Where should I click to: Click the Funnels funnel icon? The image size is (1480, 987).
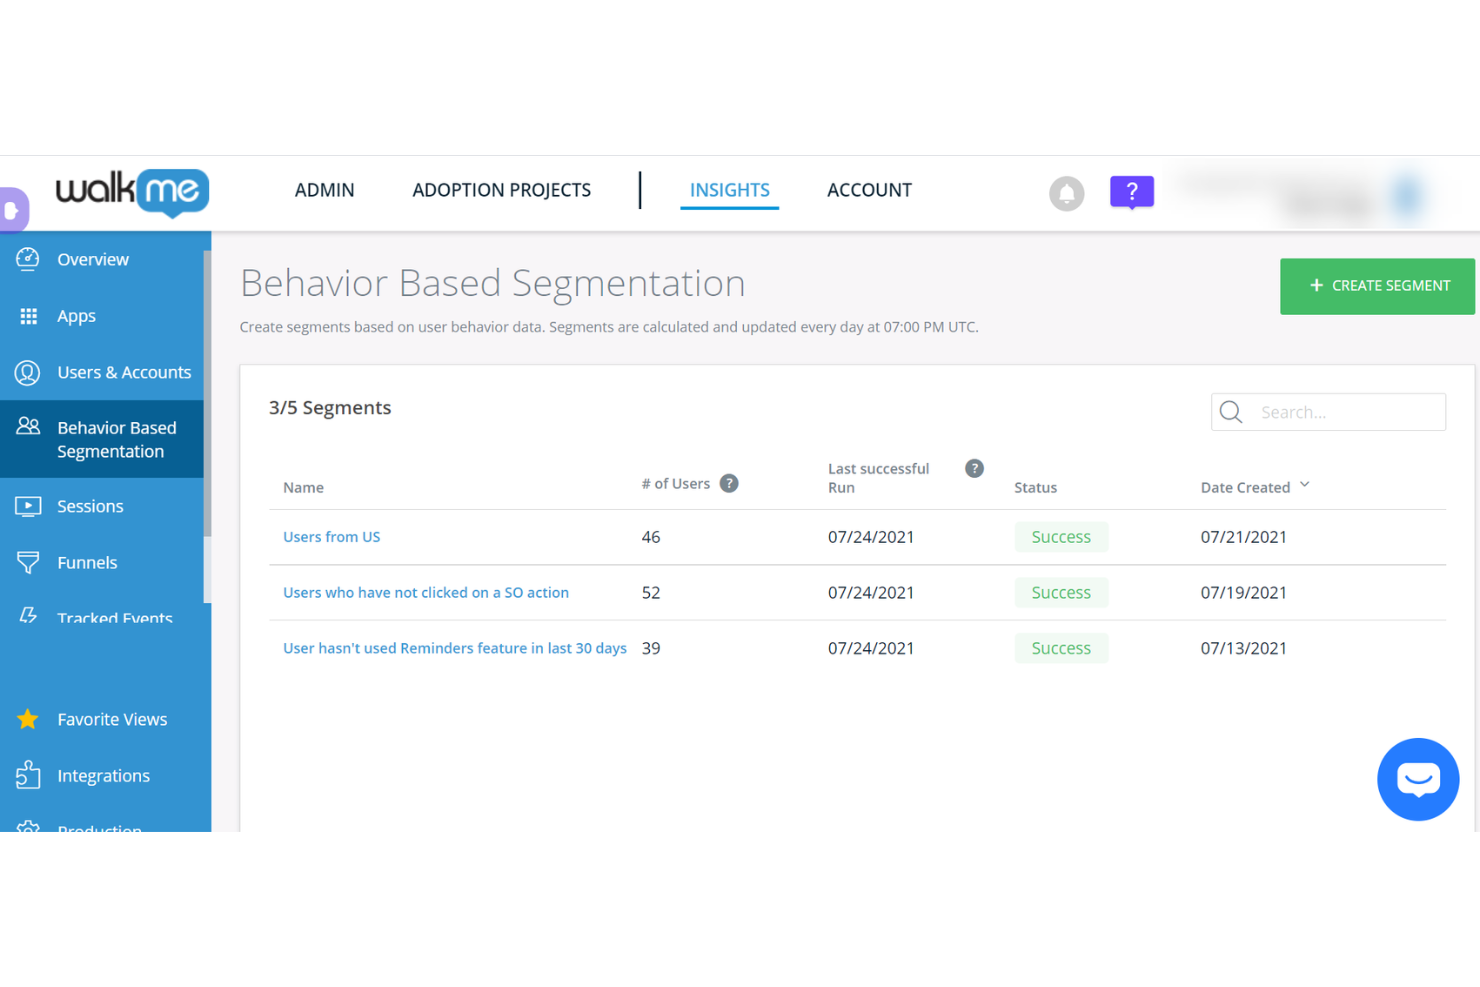point(28,562)
